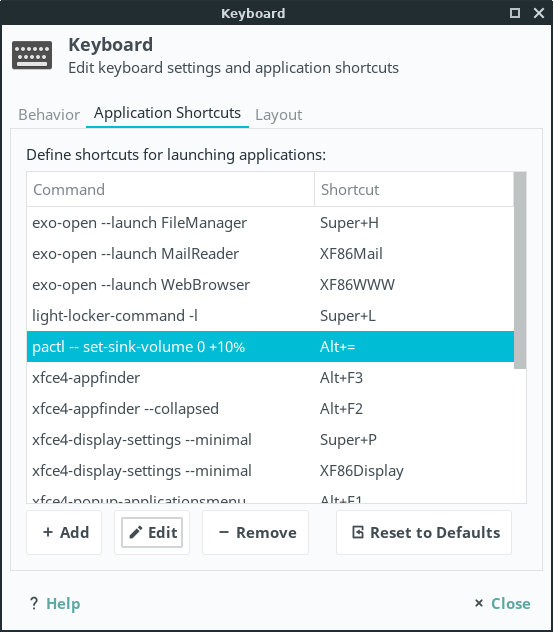Click the Reset to Defaults icon
The height and width of the screenshot is (632, 553).
(x=358, y=532)
